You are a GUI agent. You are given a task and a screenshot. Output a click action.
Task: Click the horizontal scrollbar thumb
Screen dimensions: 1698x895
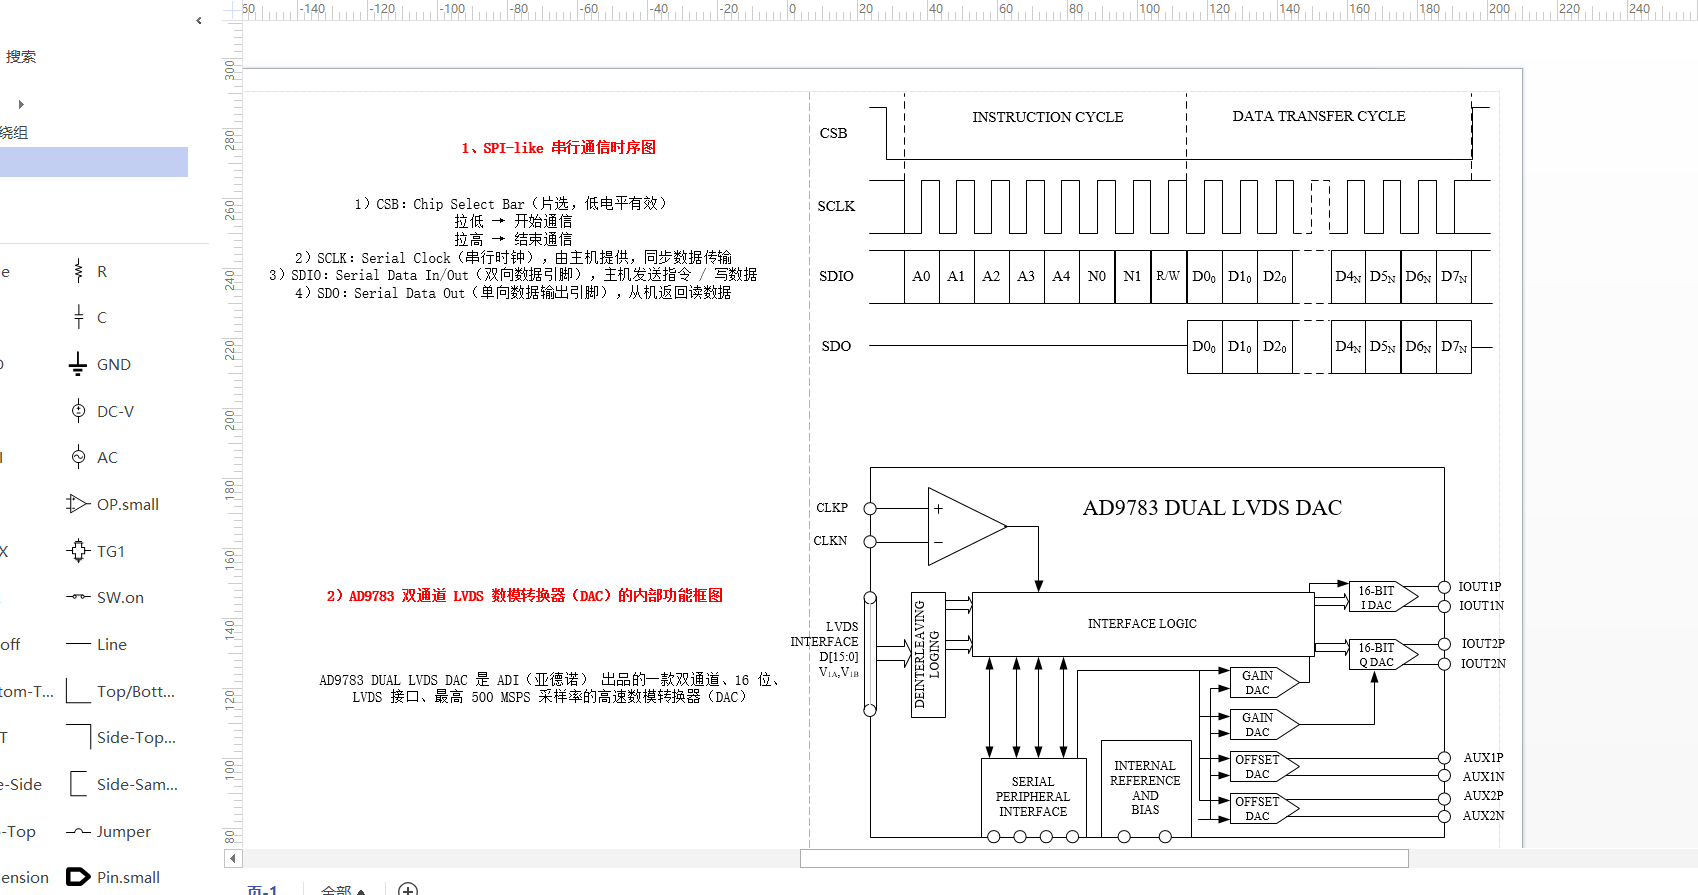pos(1104,858)
